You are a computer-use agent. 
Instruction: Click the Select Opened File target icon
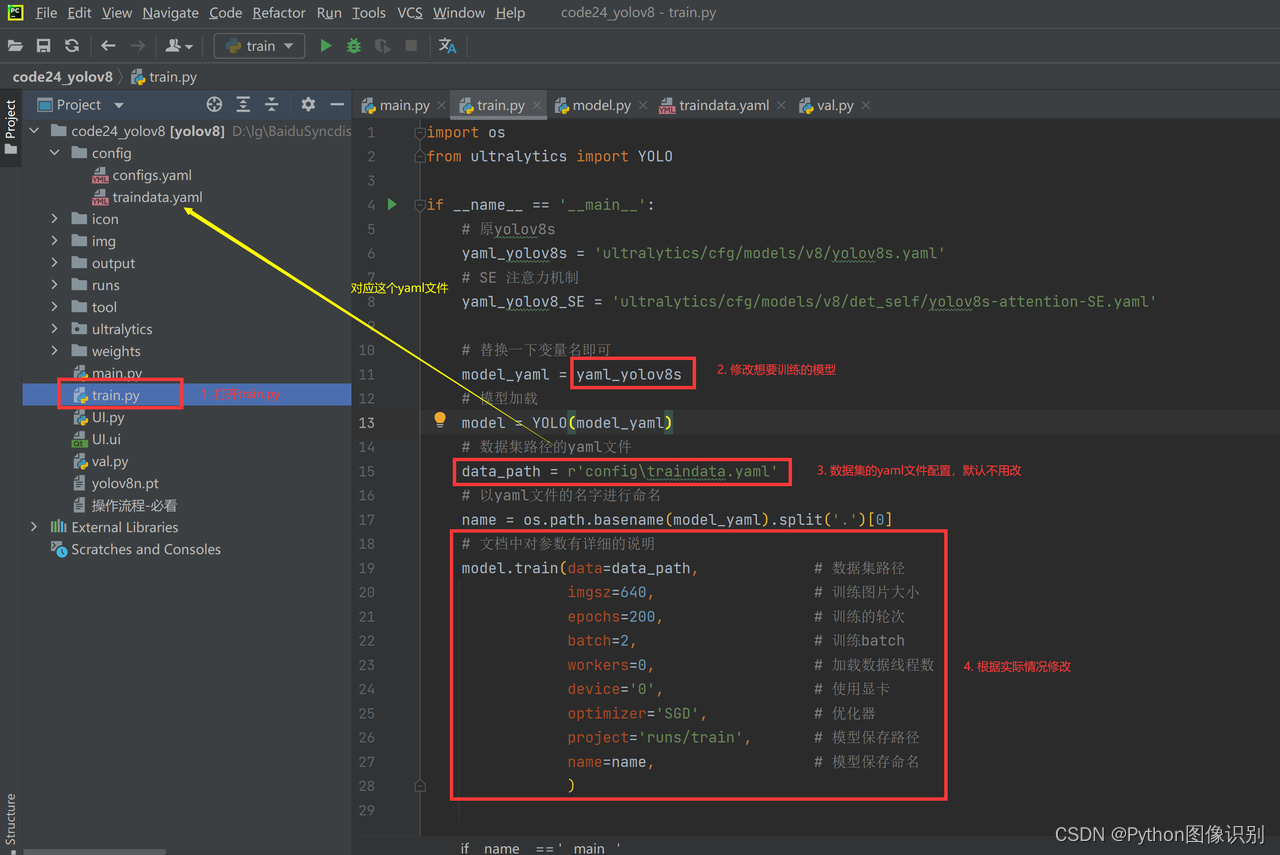tap(214, 104)
